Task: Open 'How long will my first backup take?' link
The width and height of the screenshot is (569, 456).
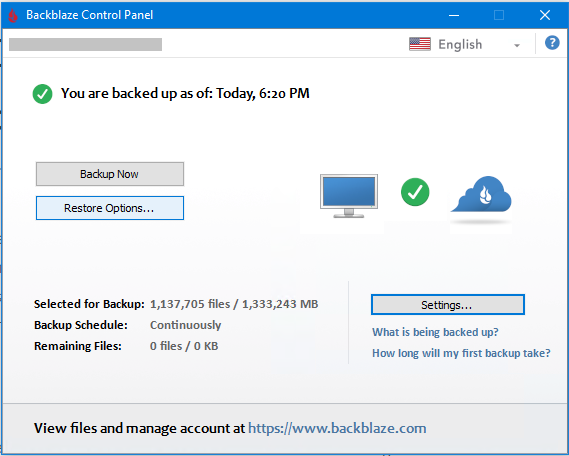Action: pos(461,353)
